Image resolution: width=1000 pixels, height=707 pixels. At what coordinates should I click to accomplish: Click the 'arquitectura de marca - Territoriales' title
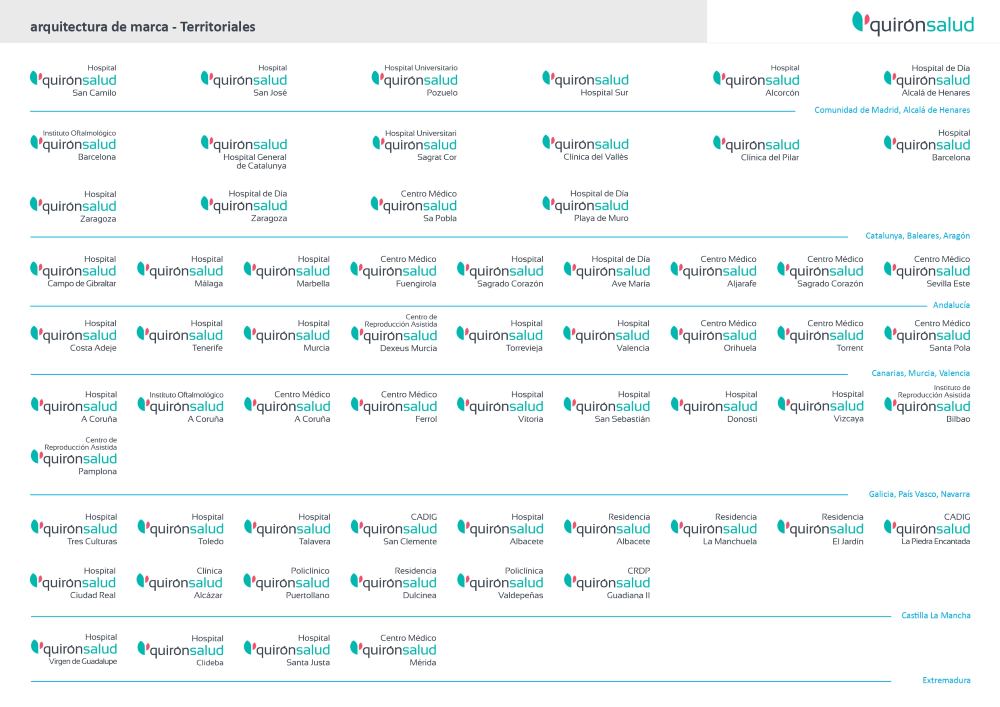click(143, 27)
